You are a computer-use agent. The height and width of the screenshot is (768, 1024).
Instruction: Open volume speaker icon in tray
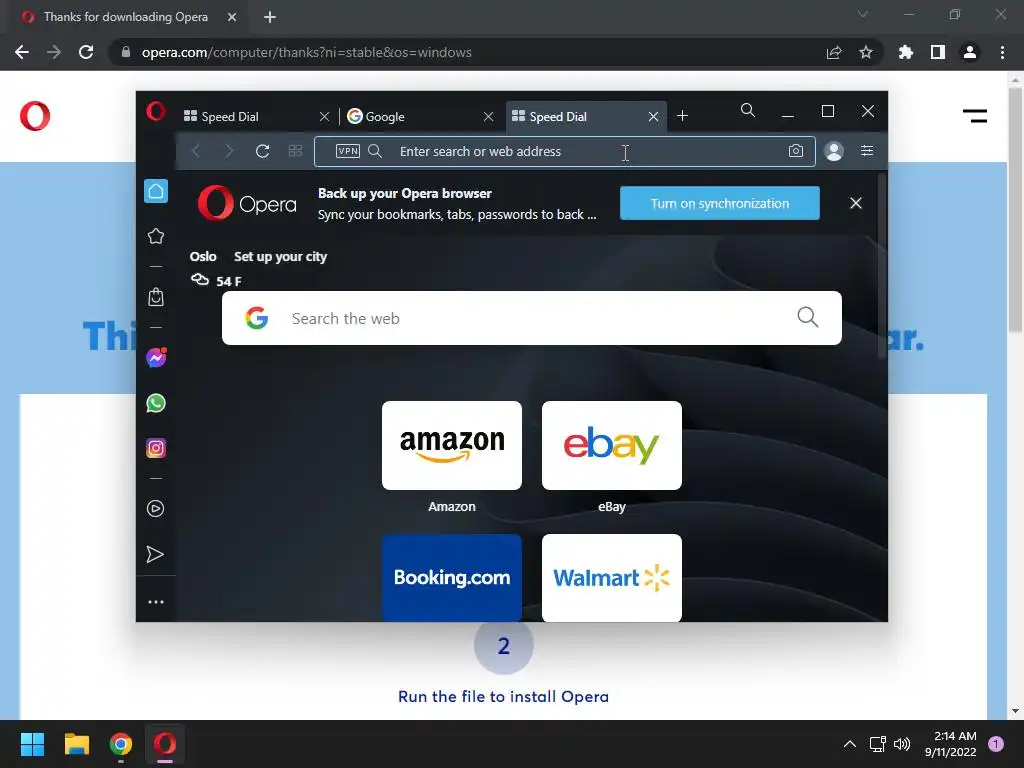click(x=902, y=744)
